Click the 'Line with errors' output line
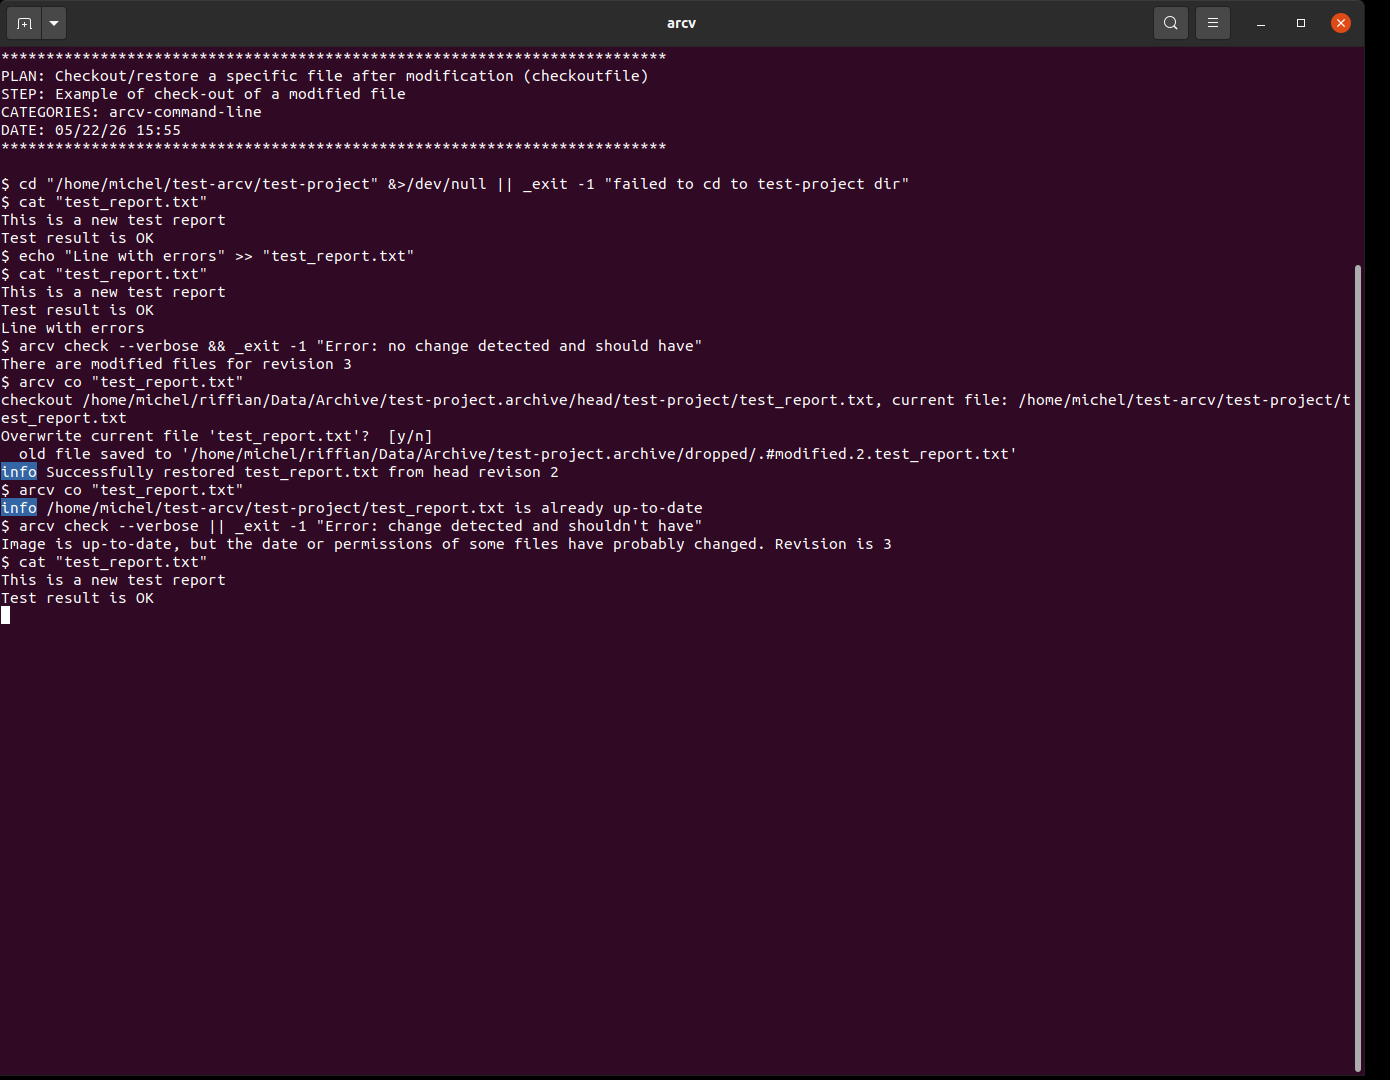 click(73, 328)
